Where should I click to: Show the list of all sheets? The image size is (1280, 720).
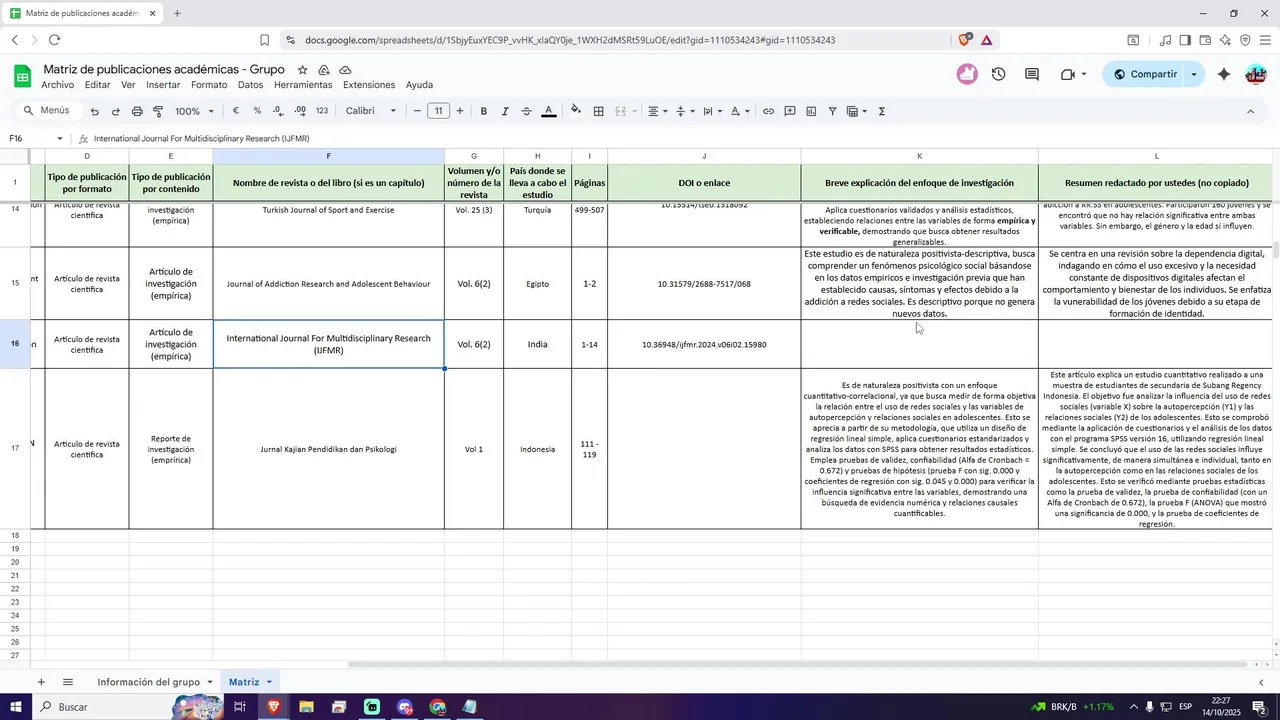click(68, 682)
